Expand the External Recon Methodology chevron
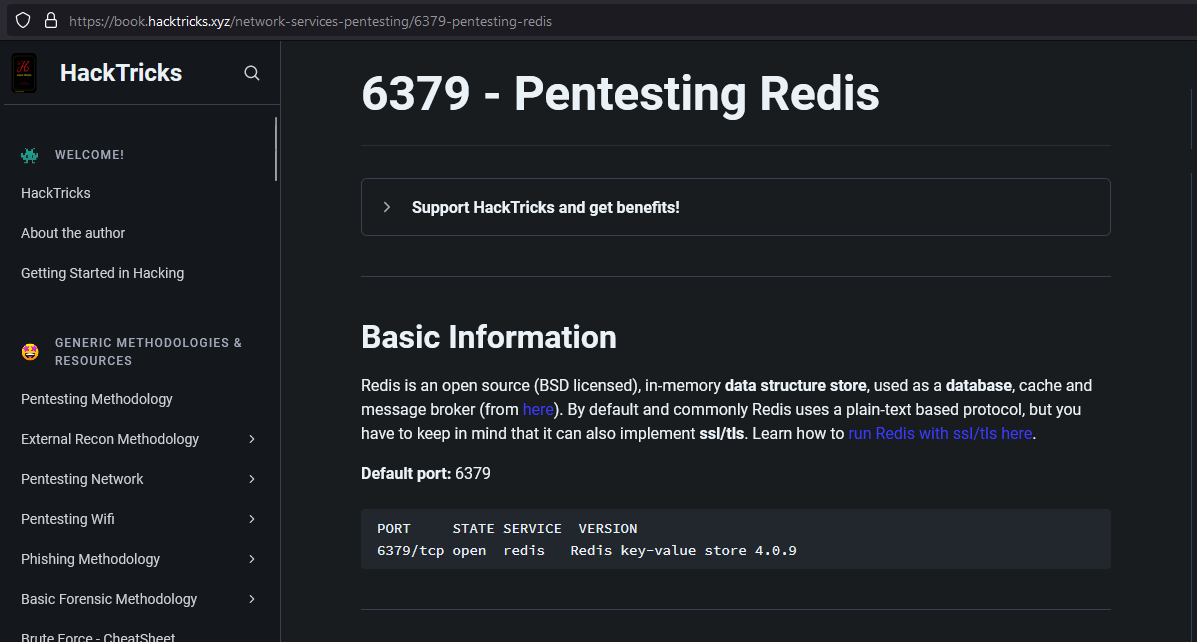Screen dimensions: 1197x642 (252, 439)
